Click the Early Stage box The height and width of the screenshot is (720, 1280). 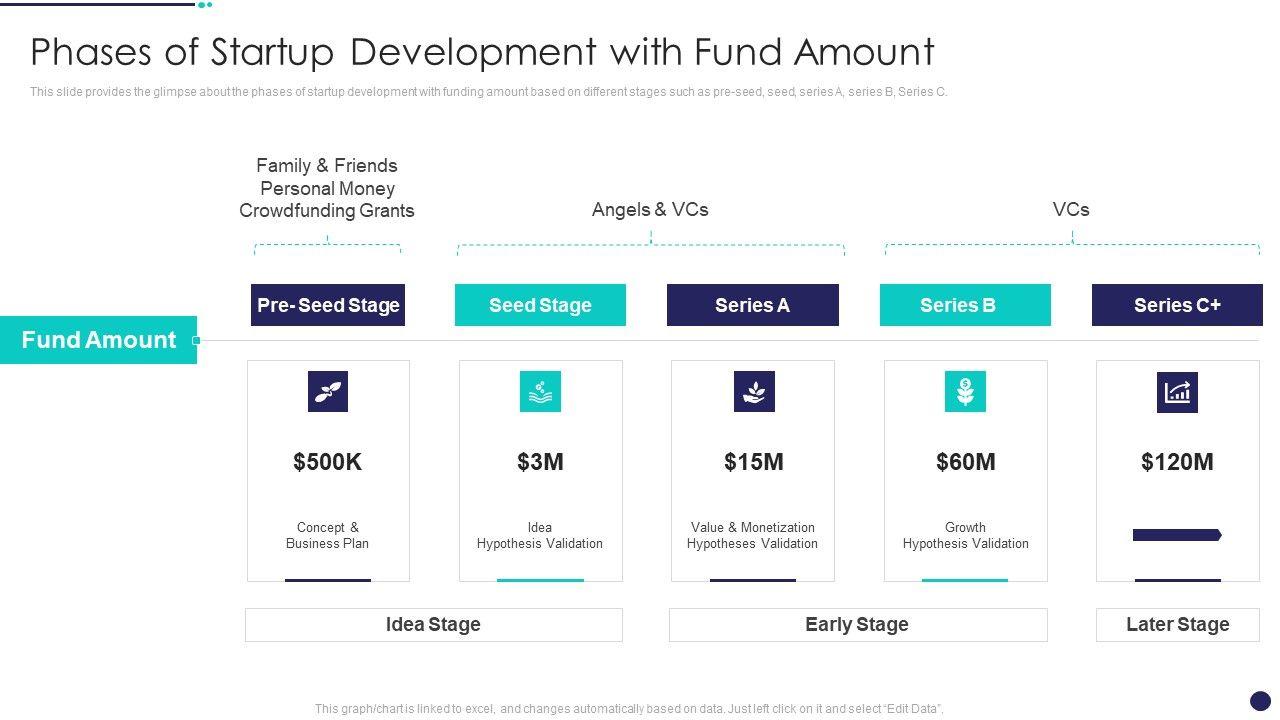tap(857, 625)
